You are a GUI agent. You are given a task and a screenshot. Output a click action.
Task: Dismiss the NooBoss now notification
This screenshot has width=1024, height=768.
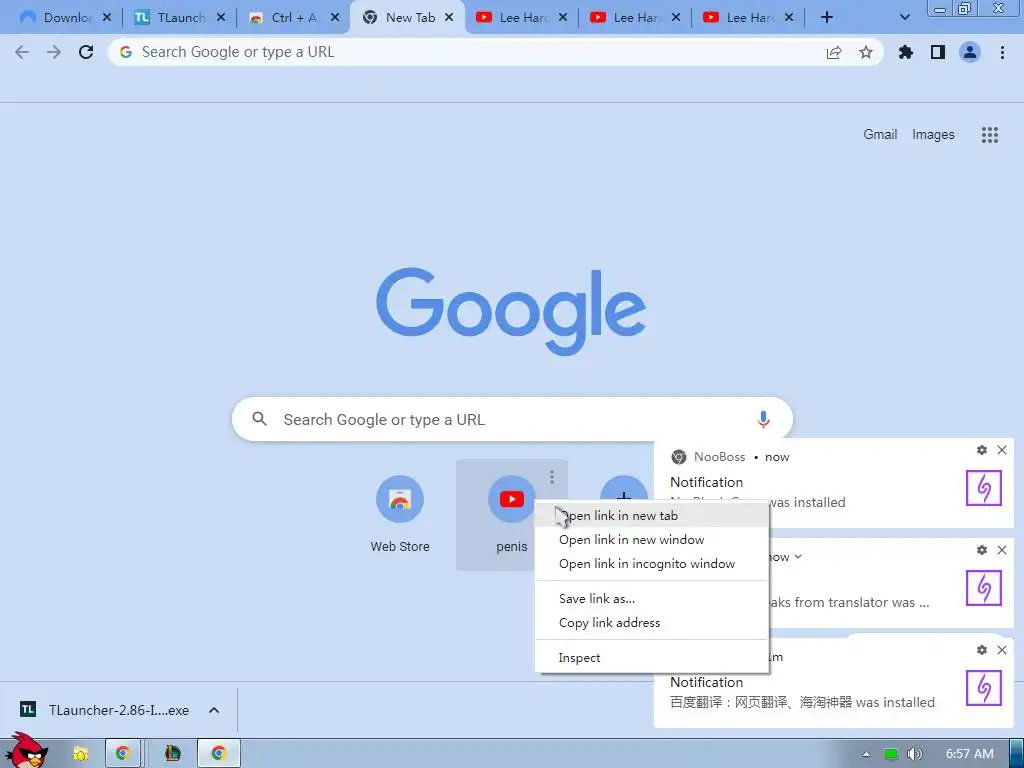[x=1002, y=450]
